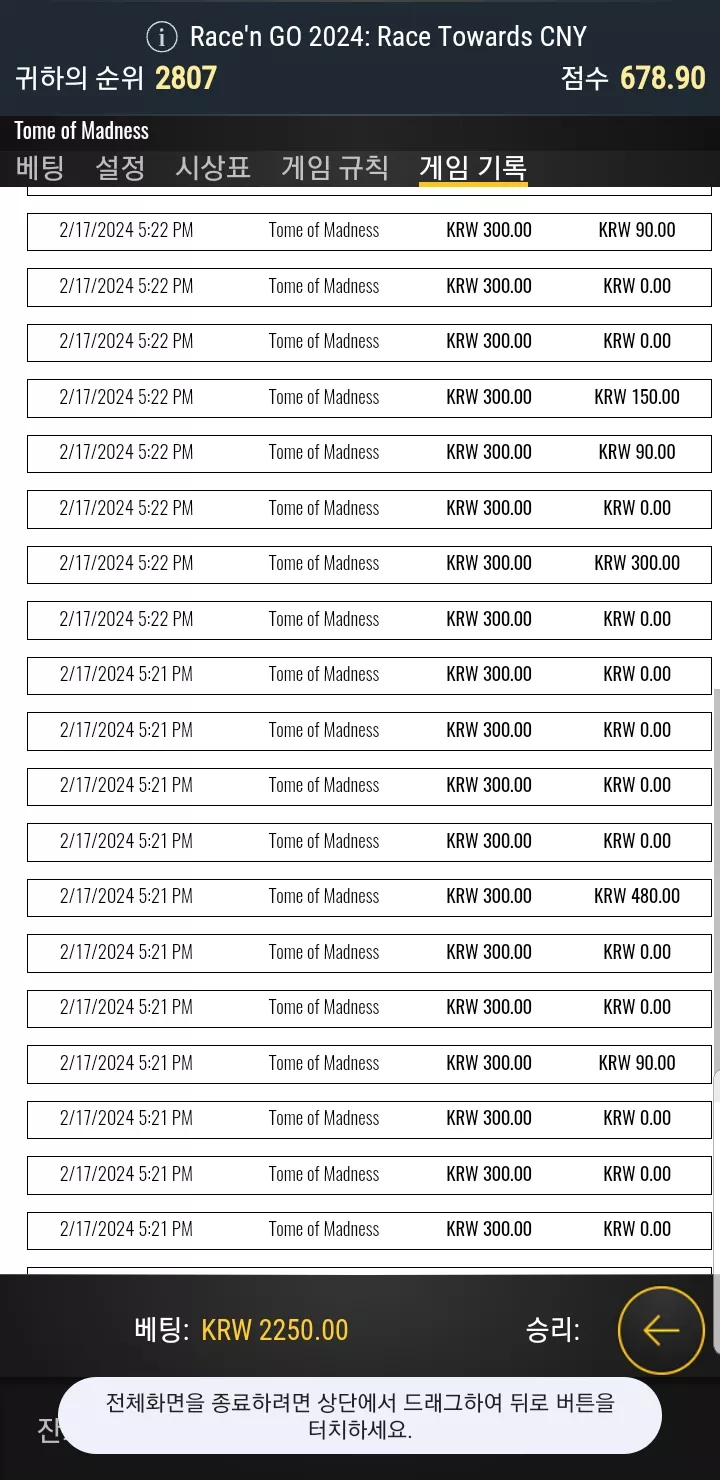
Task: Tap the Tome of Madness game title
Action: pos(81,131)
